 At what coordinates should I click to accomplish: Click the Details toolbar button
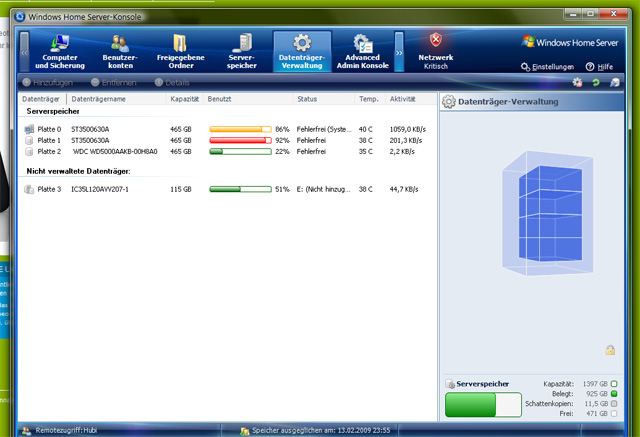coord(172,82)
